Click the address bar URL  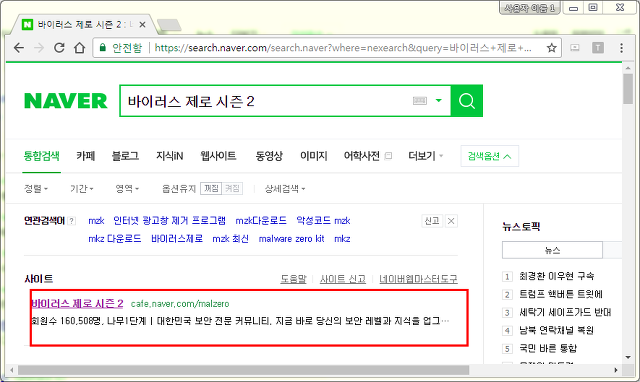click(x=343, y=48)
